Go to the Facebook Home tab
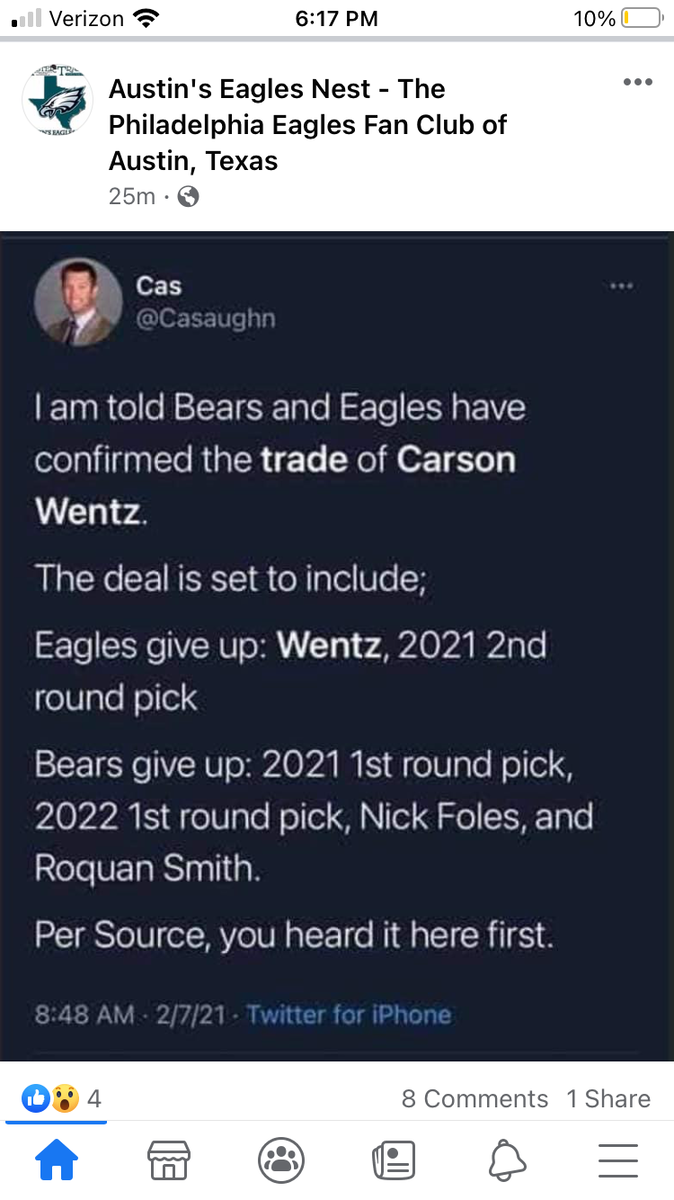This screenshot has height=1200, width=674. (55, 1160)
